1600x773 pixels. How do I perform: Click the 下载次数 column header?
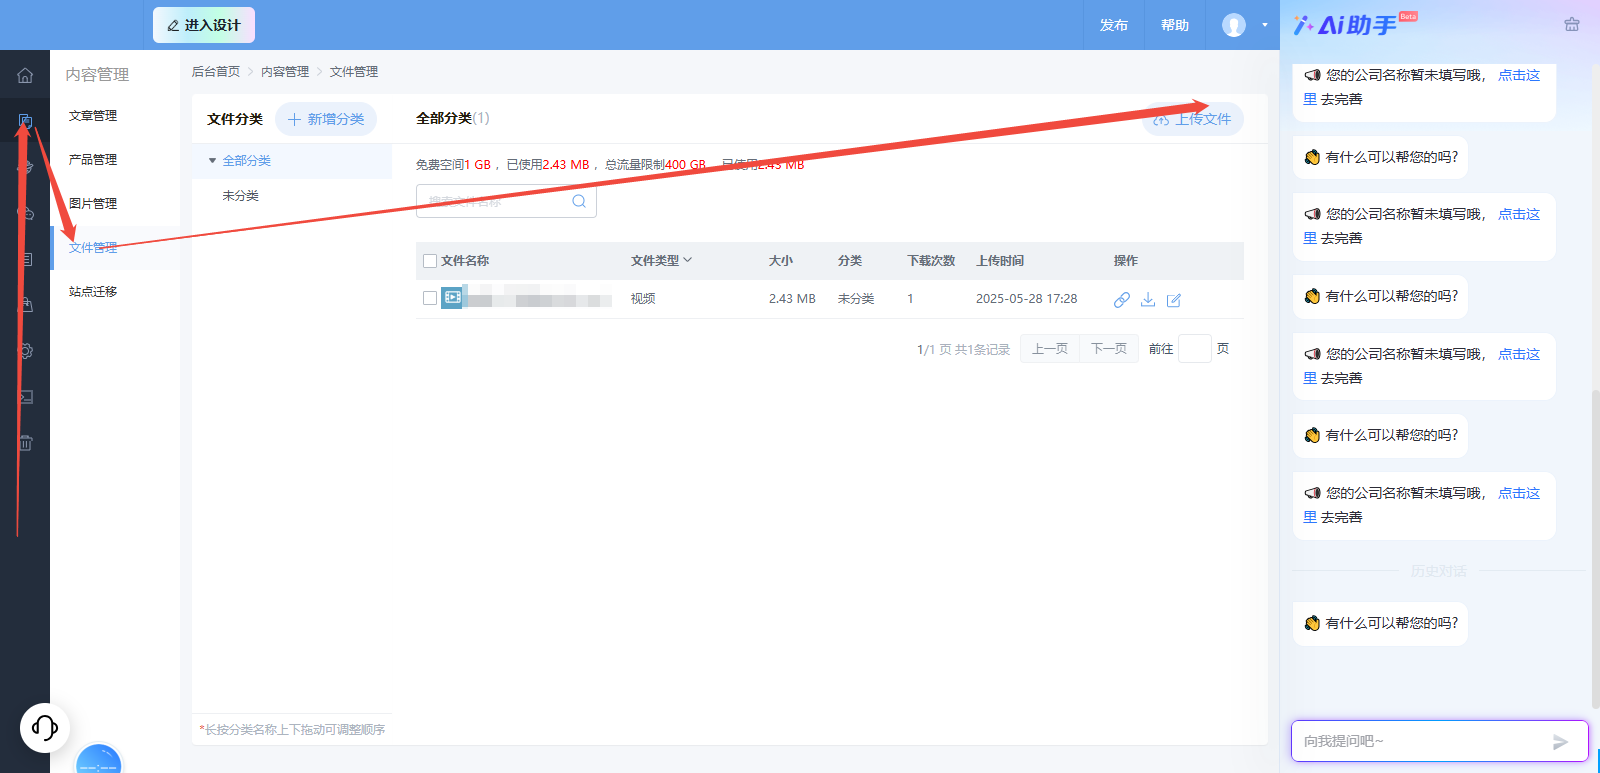pyautogui.click(x=931, y=261)
